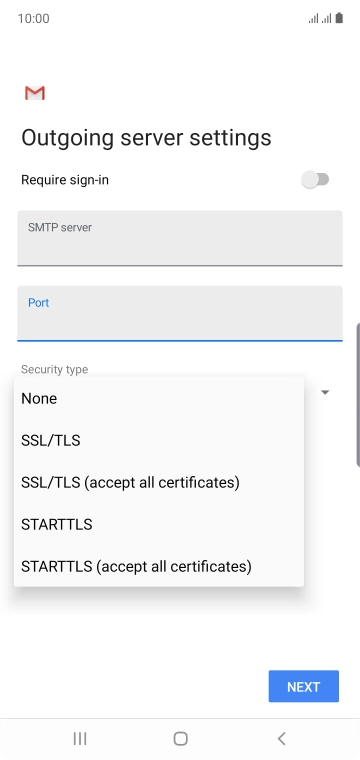Tap the clock showing 10:00
This screenshot has height=760, width=360.
[x=33, y=18]
